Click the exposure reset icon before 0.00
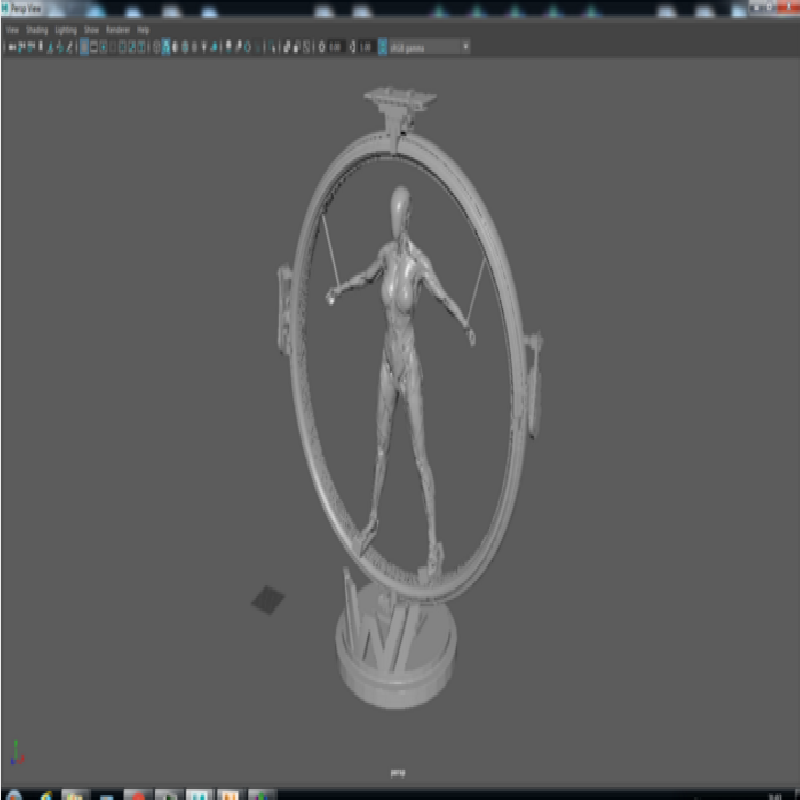 [320, 47]
